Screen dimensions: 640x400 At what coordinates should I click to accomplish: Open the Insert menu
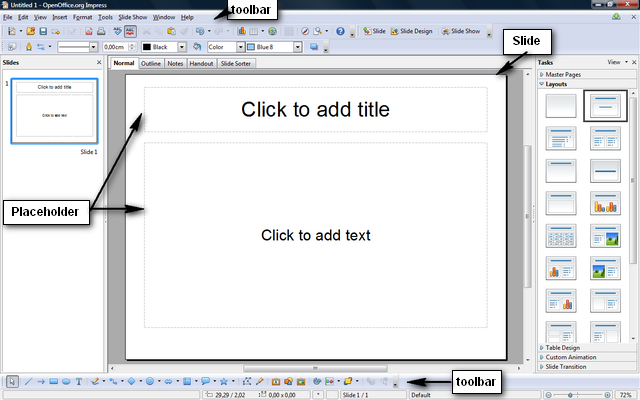60,17
